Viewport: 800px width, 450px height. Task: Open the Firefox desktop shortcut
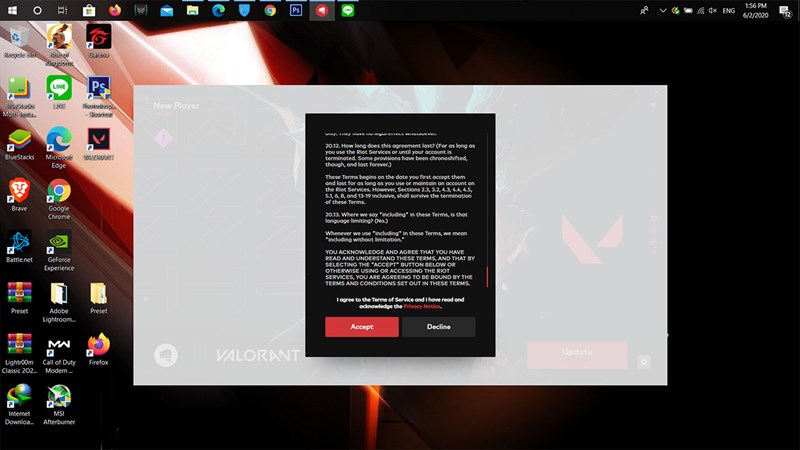[98, 349]
